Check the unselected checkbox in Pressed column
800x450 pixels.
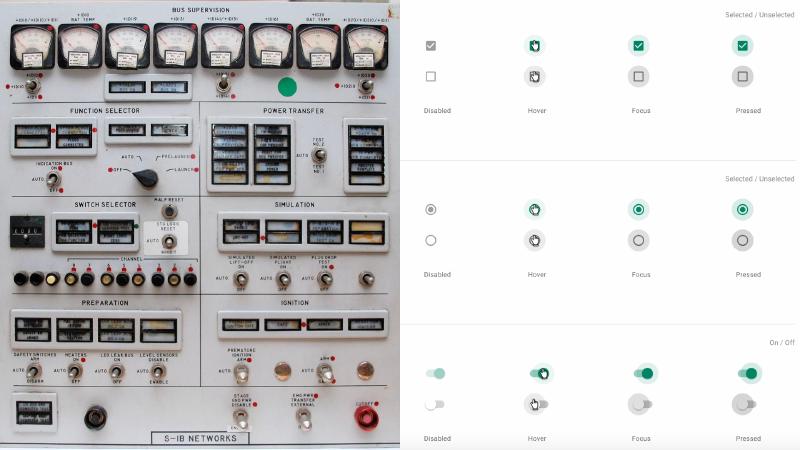click(x=742, y=76)
